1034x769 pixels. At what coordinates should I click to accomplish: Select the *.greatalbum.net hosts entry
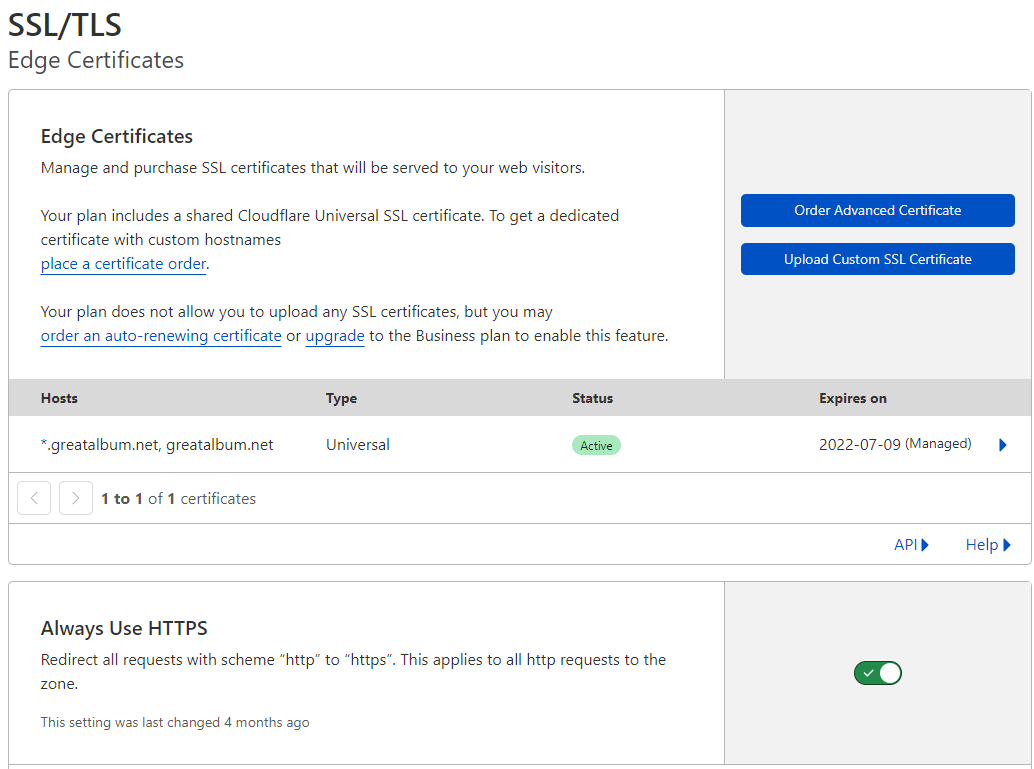(x=156, y=445)
